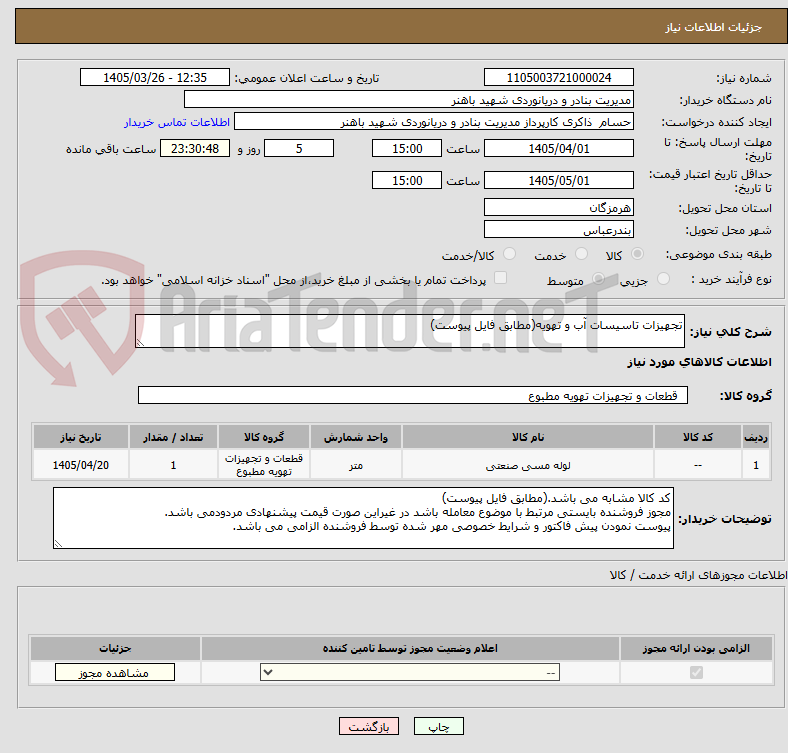The image size is (788, 753).
Task: Click the item name لوله مسی صنعتی cell
Action: [528, 465]
